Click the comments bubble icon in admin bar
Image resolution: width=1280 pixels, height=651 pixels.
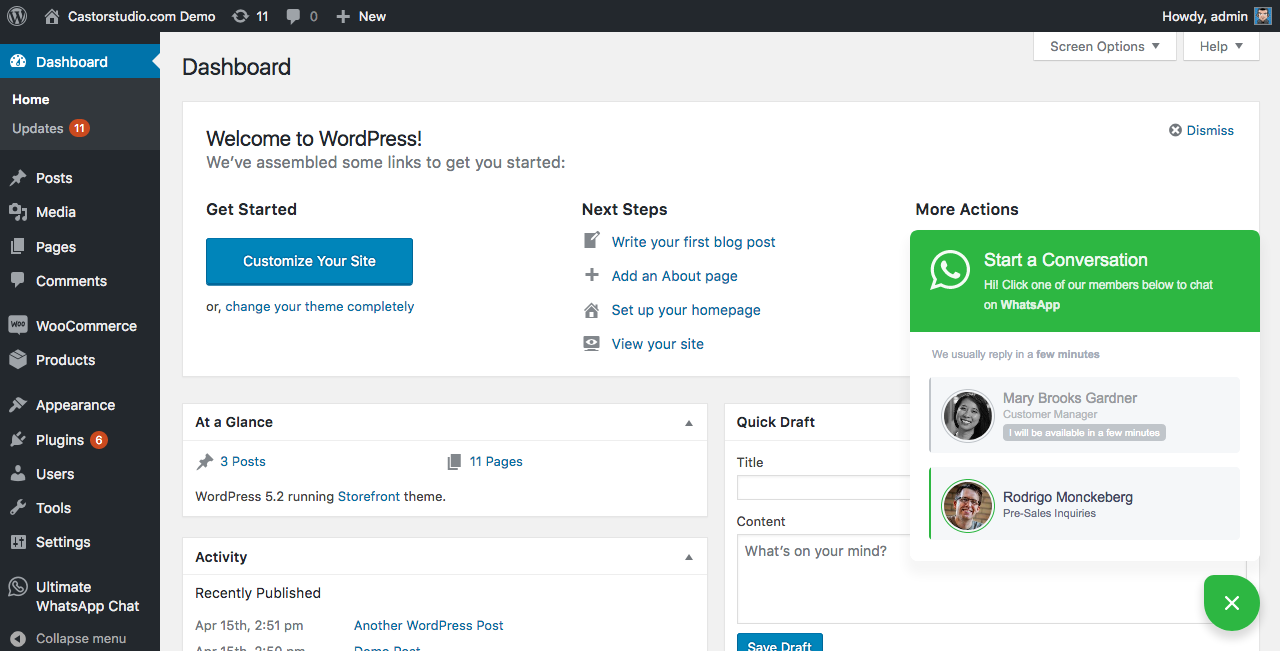293,16
